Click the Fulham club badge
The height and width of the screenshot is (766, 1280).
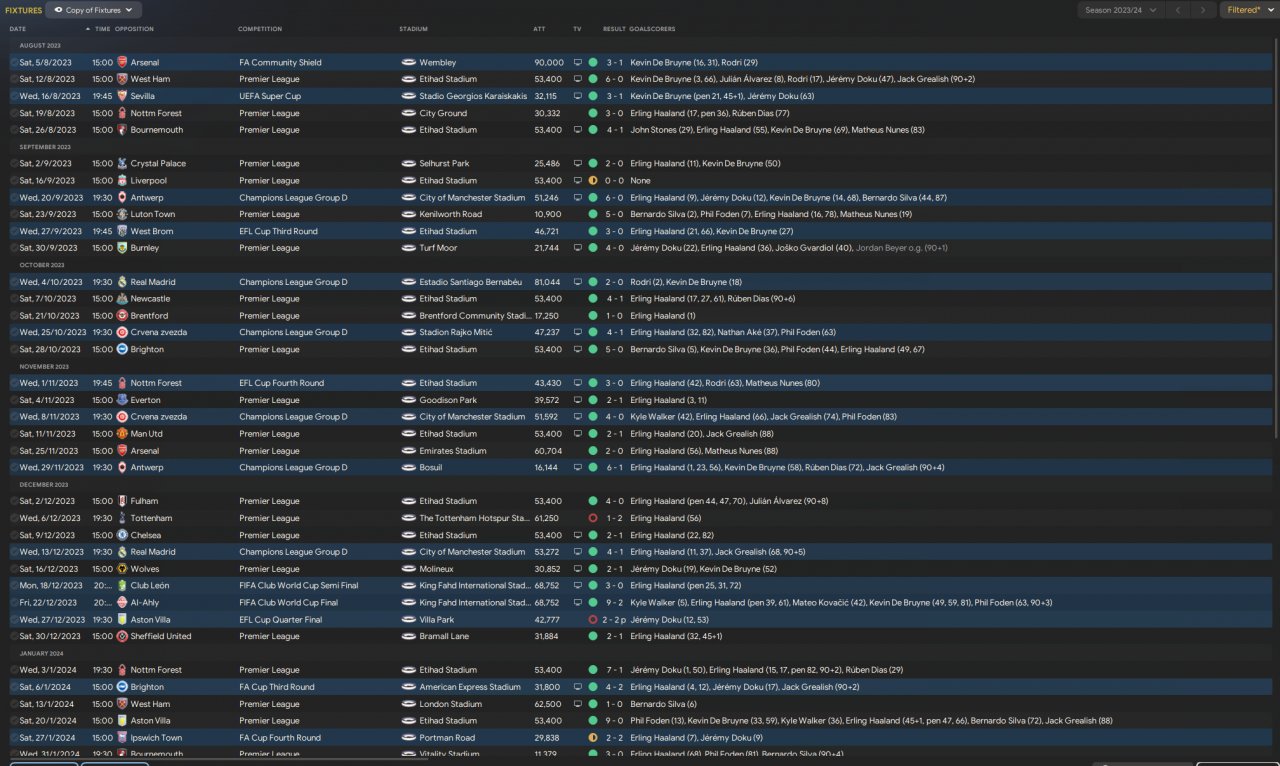click(x=122, y=501)
